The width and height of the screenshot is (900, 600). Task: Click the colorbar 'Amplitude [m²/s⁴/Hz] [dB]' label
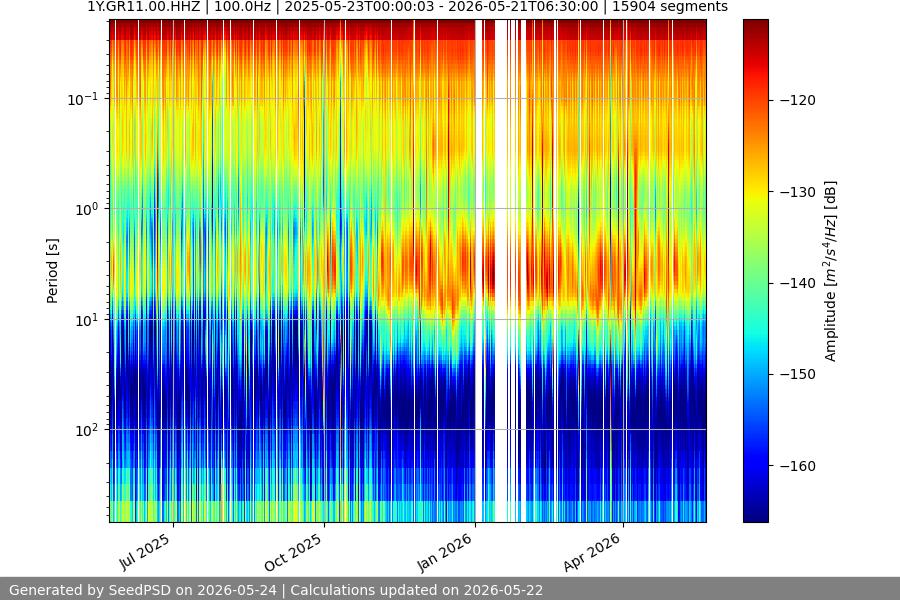click(831, 271)
